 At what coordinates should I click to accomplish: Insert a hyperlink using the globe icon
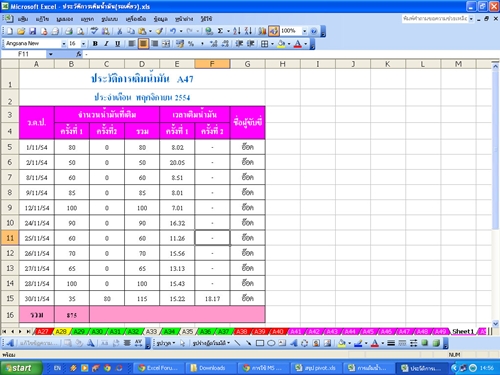[209, 31]
